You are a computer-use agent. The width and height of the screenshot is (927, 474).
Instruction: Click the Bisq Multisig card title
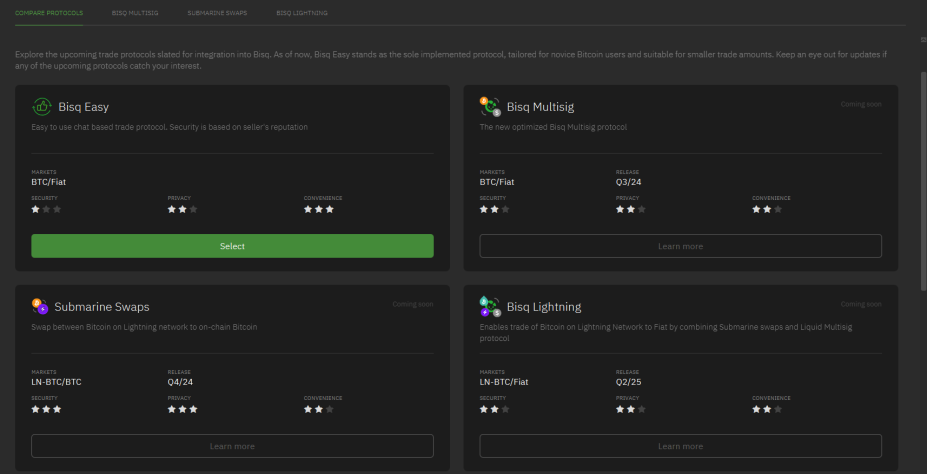click(x=540, y=107)
